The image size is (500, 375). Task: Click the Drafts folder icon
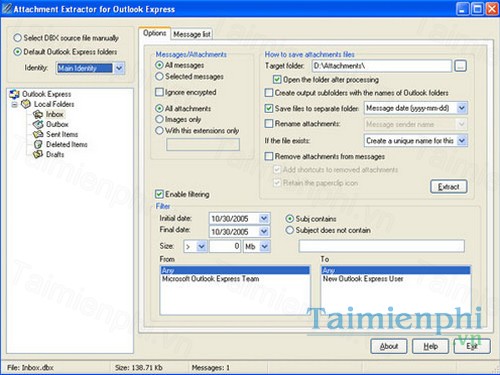click(x=38, y=154)
